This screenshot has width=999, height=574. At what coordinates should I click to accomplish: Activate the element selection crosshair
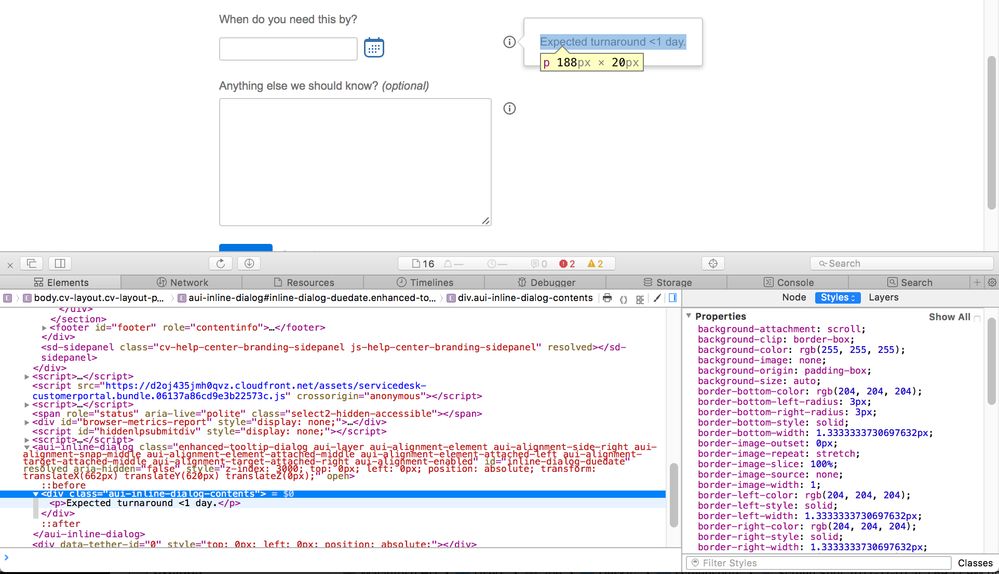[x=713, y=263]
